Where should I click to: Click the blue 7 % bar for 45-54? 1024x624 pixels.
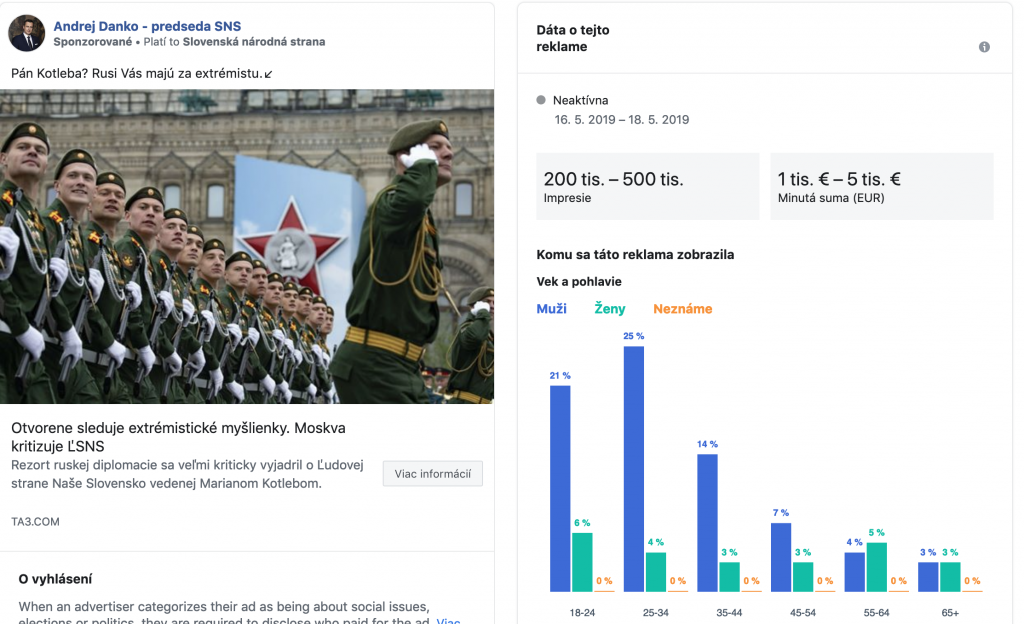(781, 557)
